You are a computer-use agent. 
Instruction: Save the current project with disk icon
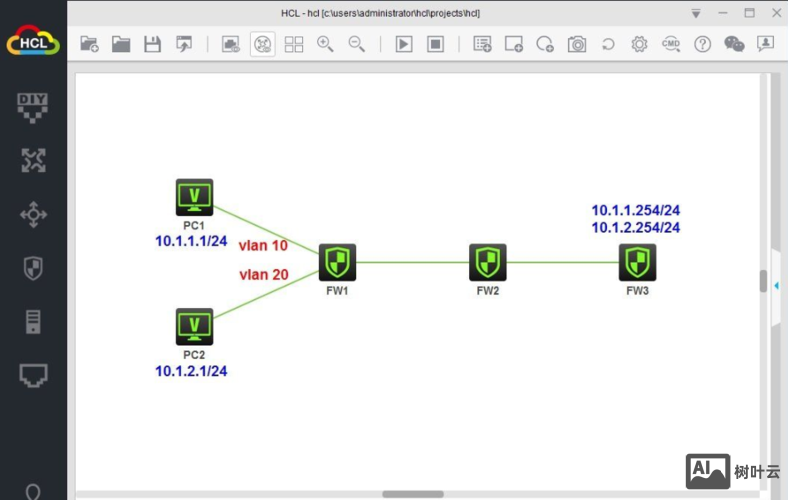pyautogui.click(x=152, y=44)
